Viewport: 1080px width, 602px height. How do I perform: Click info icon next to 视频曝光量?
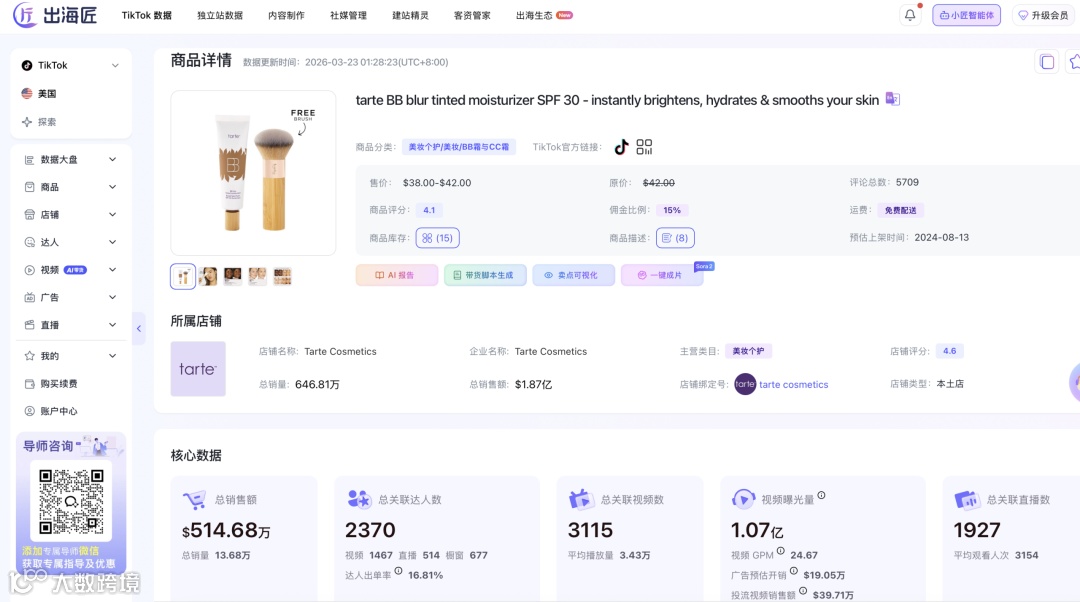[x=821, y=495]
